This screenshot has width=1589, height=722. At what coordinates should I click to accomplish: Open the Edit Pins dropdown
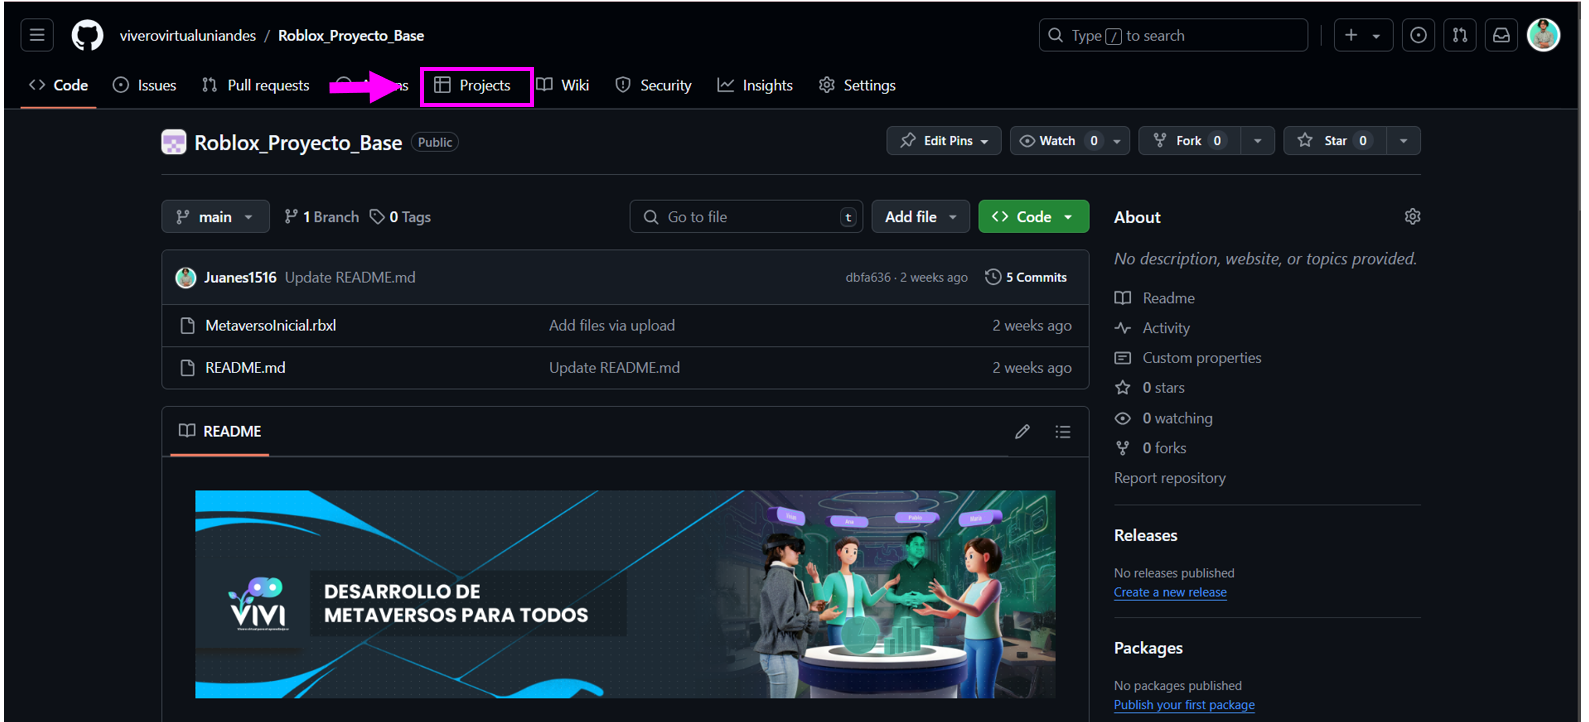(x=944, y=141)
